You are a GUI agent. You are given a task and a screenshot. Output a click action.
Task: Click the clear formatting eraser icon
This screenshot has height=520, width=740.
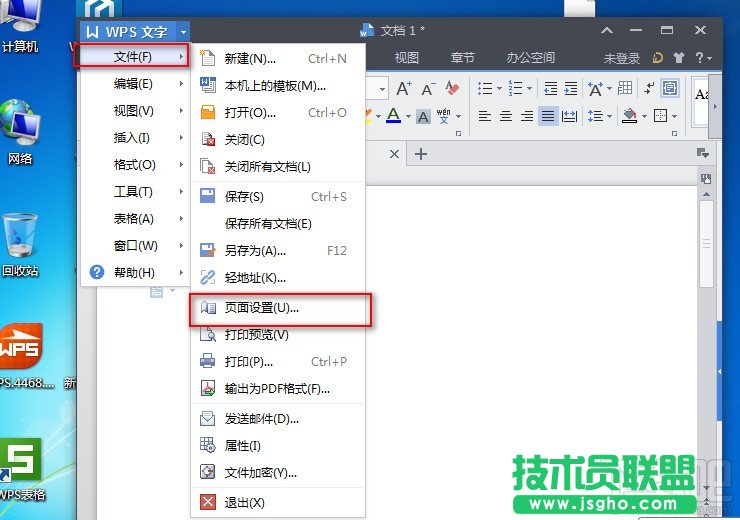[452, 88]
